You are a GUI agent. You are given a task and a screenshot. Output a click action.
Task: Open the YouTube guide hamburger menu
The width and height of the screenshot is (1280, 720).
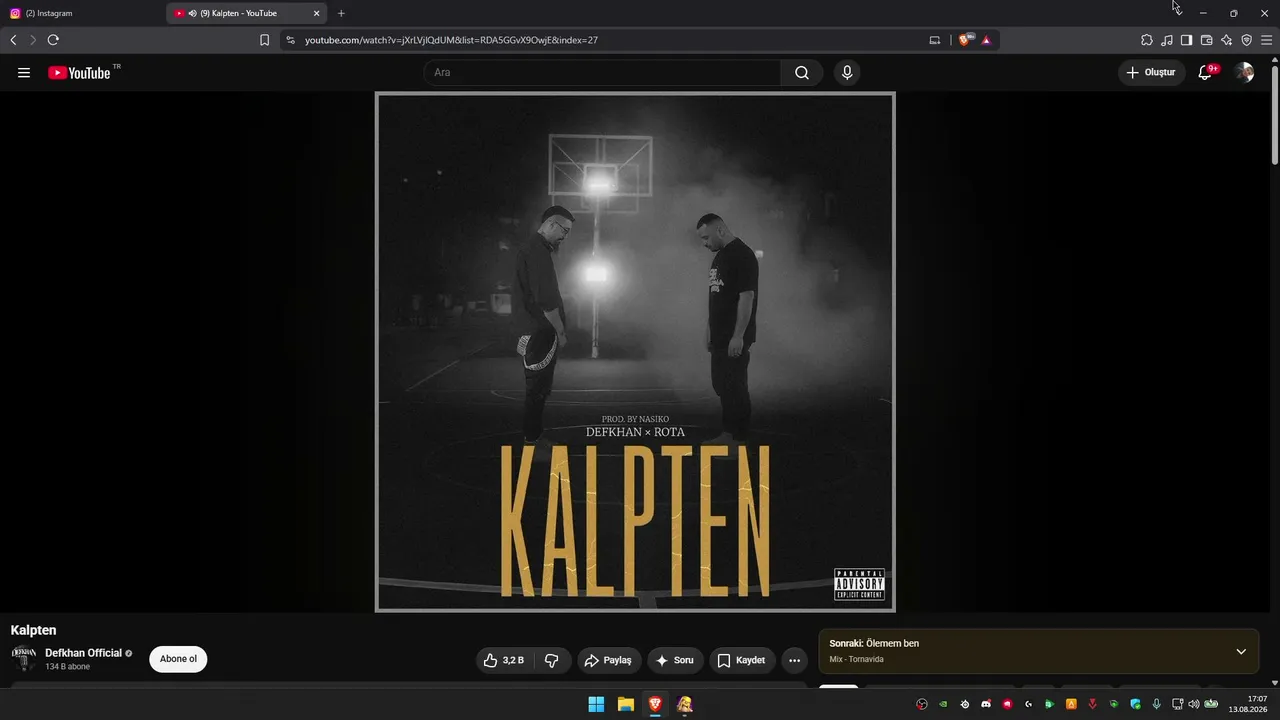24,73
